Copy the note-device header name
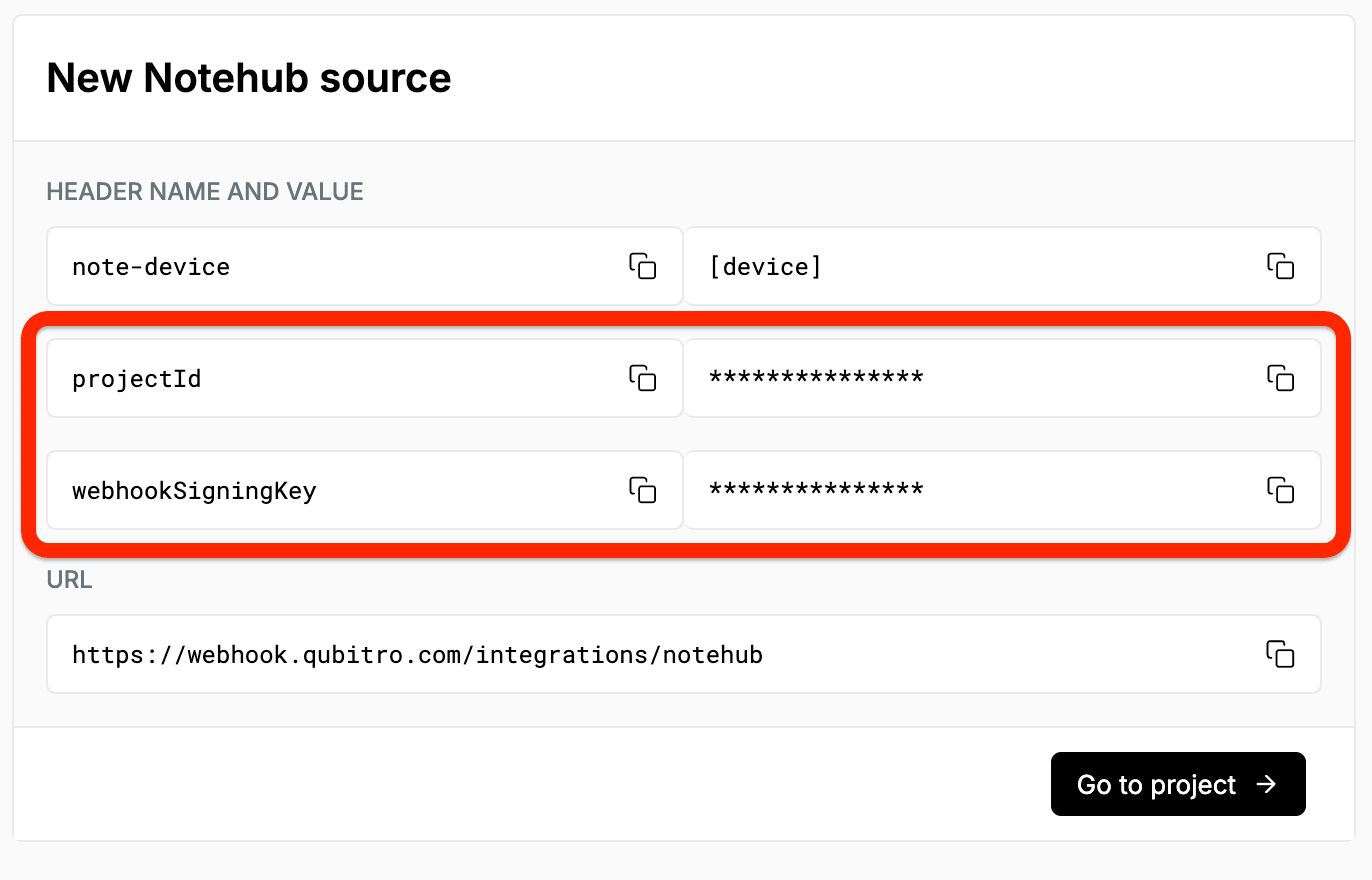Screen dimensions: 1372x880 (x=642, y=266)
